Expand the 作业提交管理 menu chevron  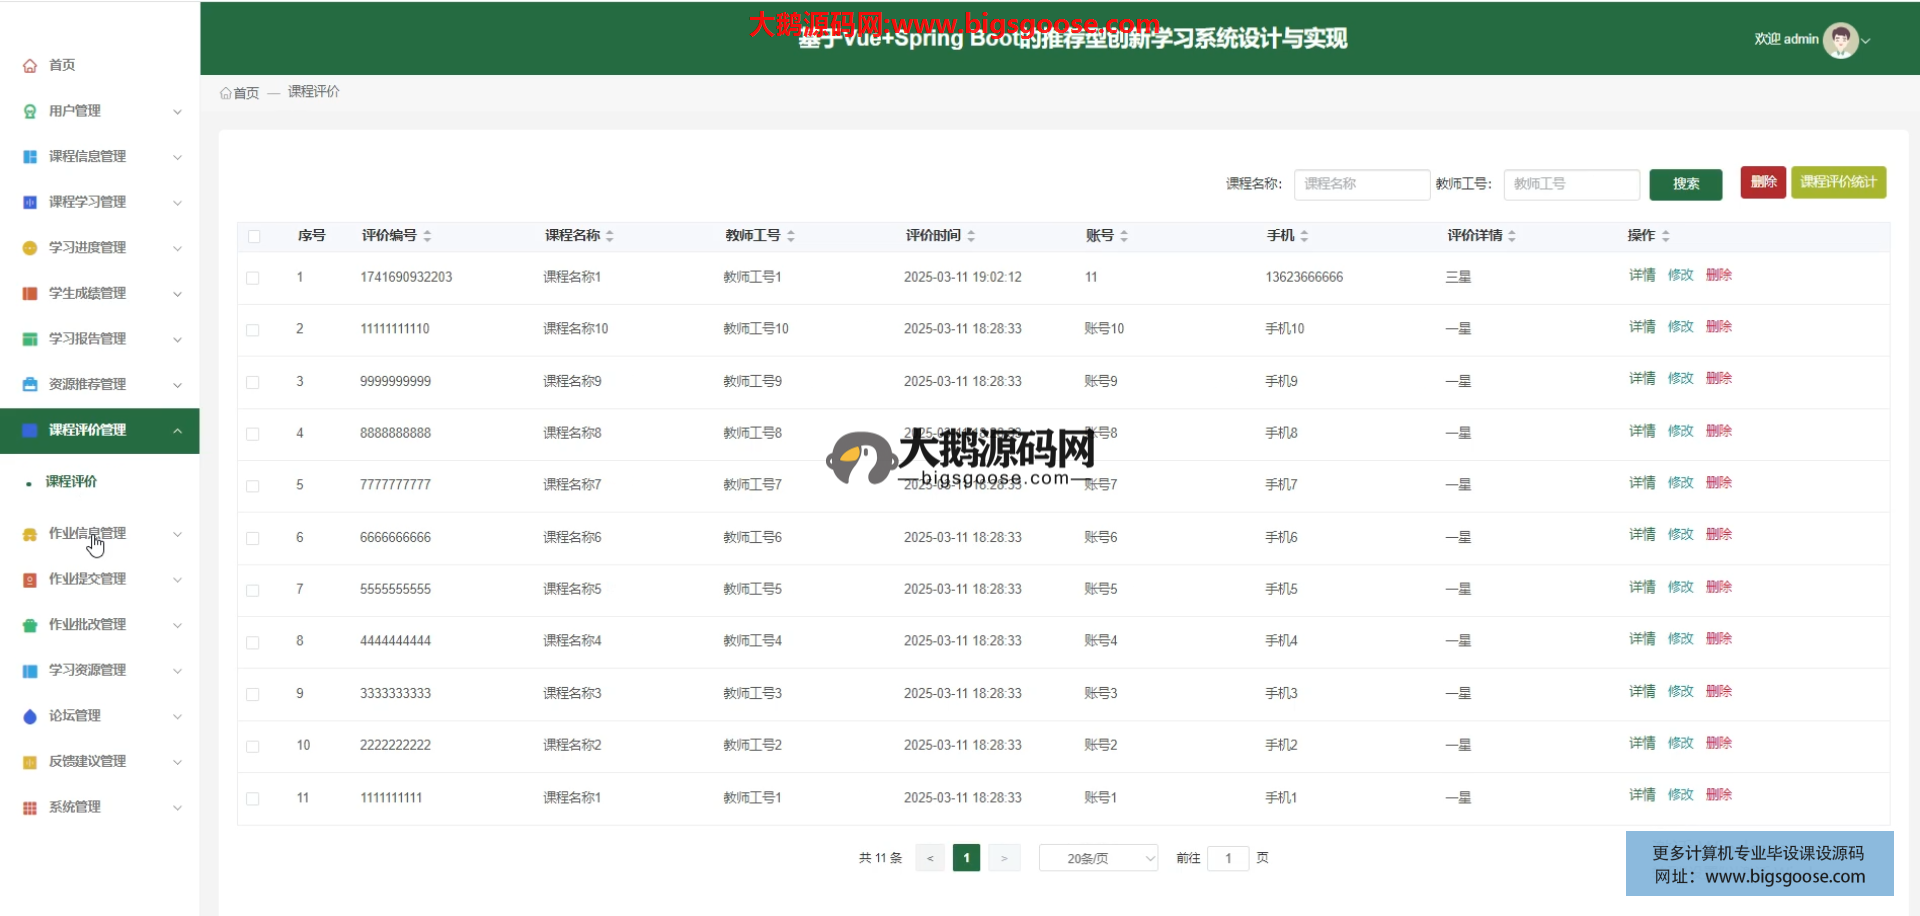pos(177,580)
